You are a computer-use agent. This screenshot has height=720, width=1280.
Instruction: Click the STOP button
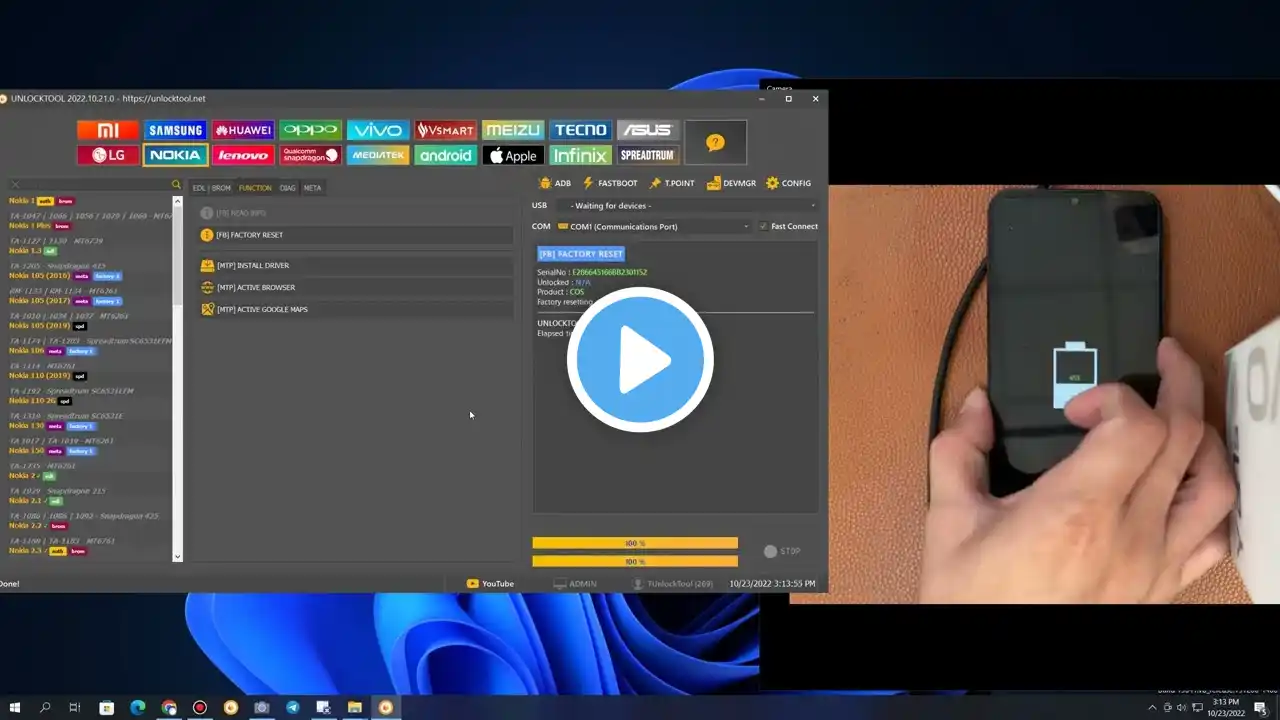click(x=782, y=551)
